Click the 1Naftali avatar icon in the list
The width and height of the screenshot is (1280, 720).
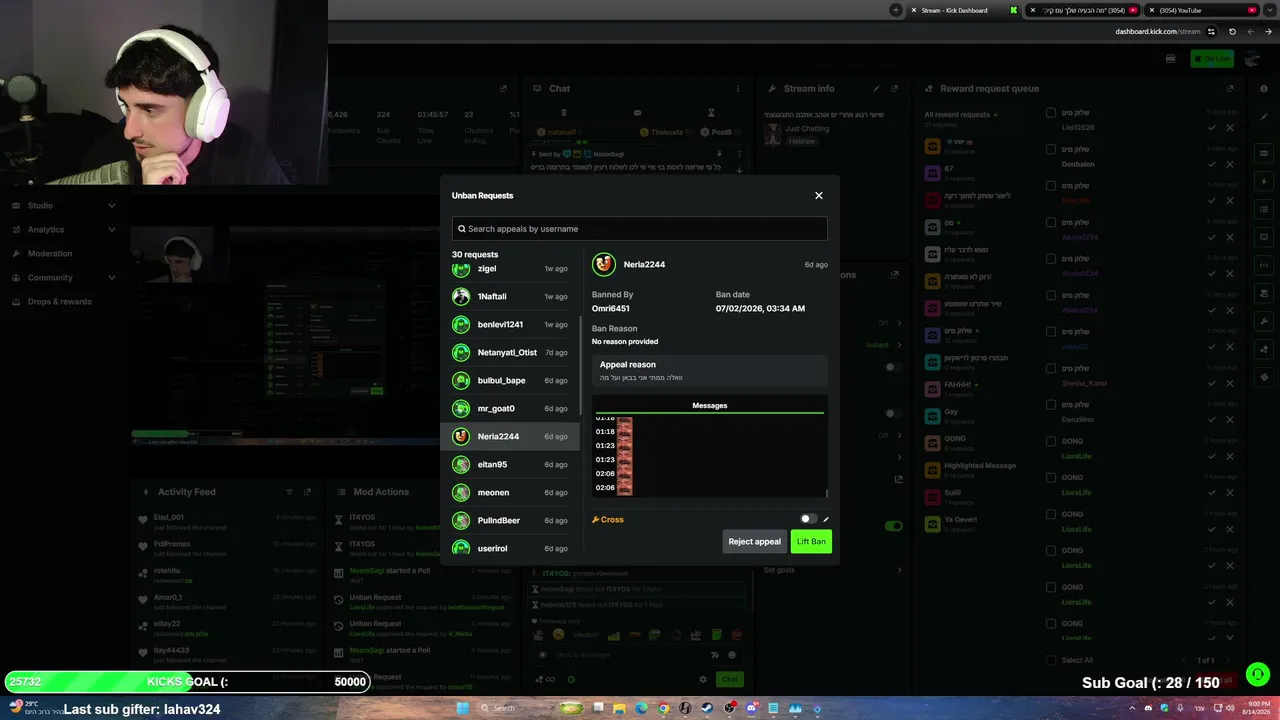pyautogui.click(x=461, y=297)
